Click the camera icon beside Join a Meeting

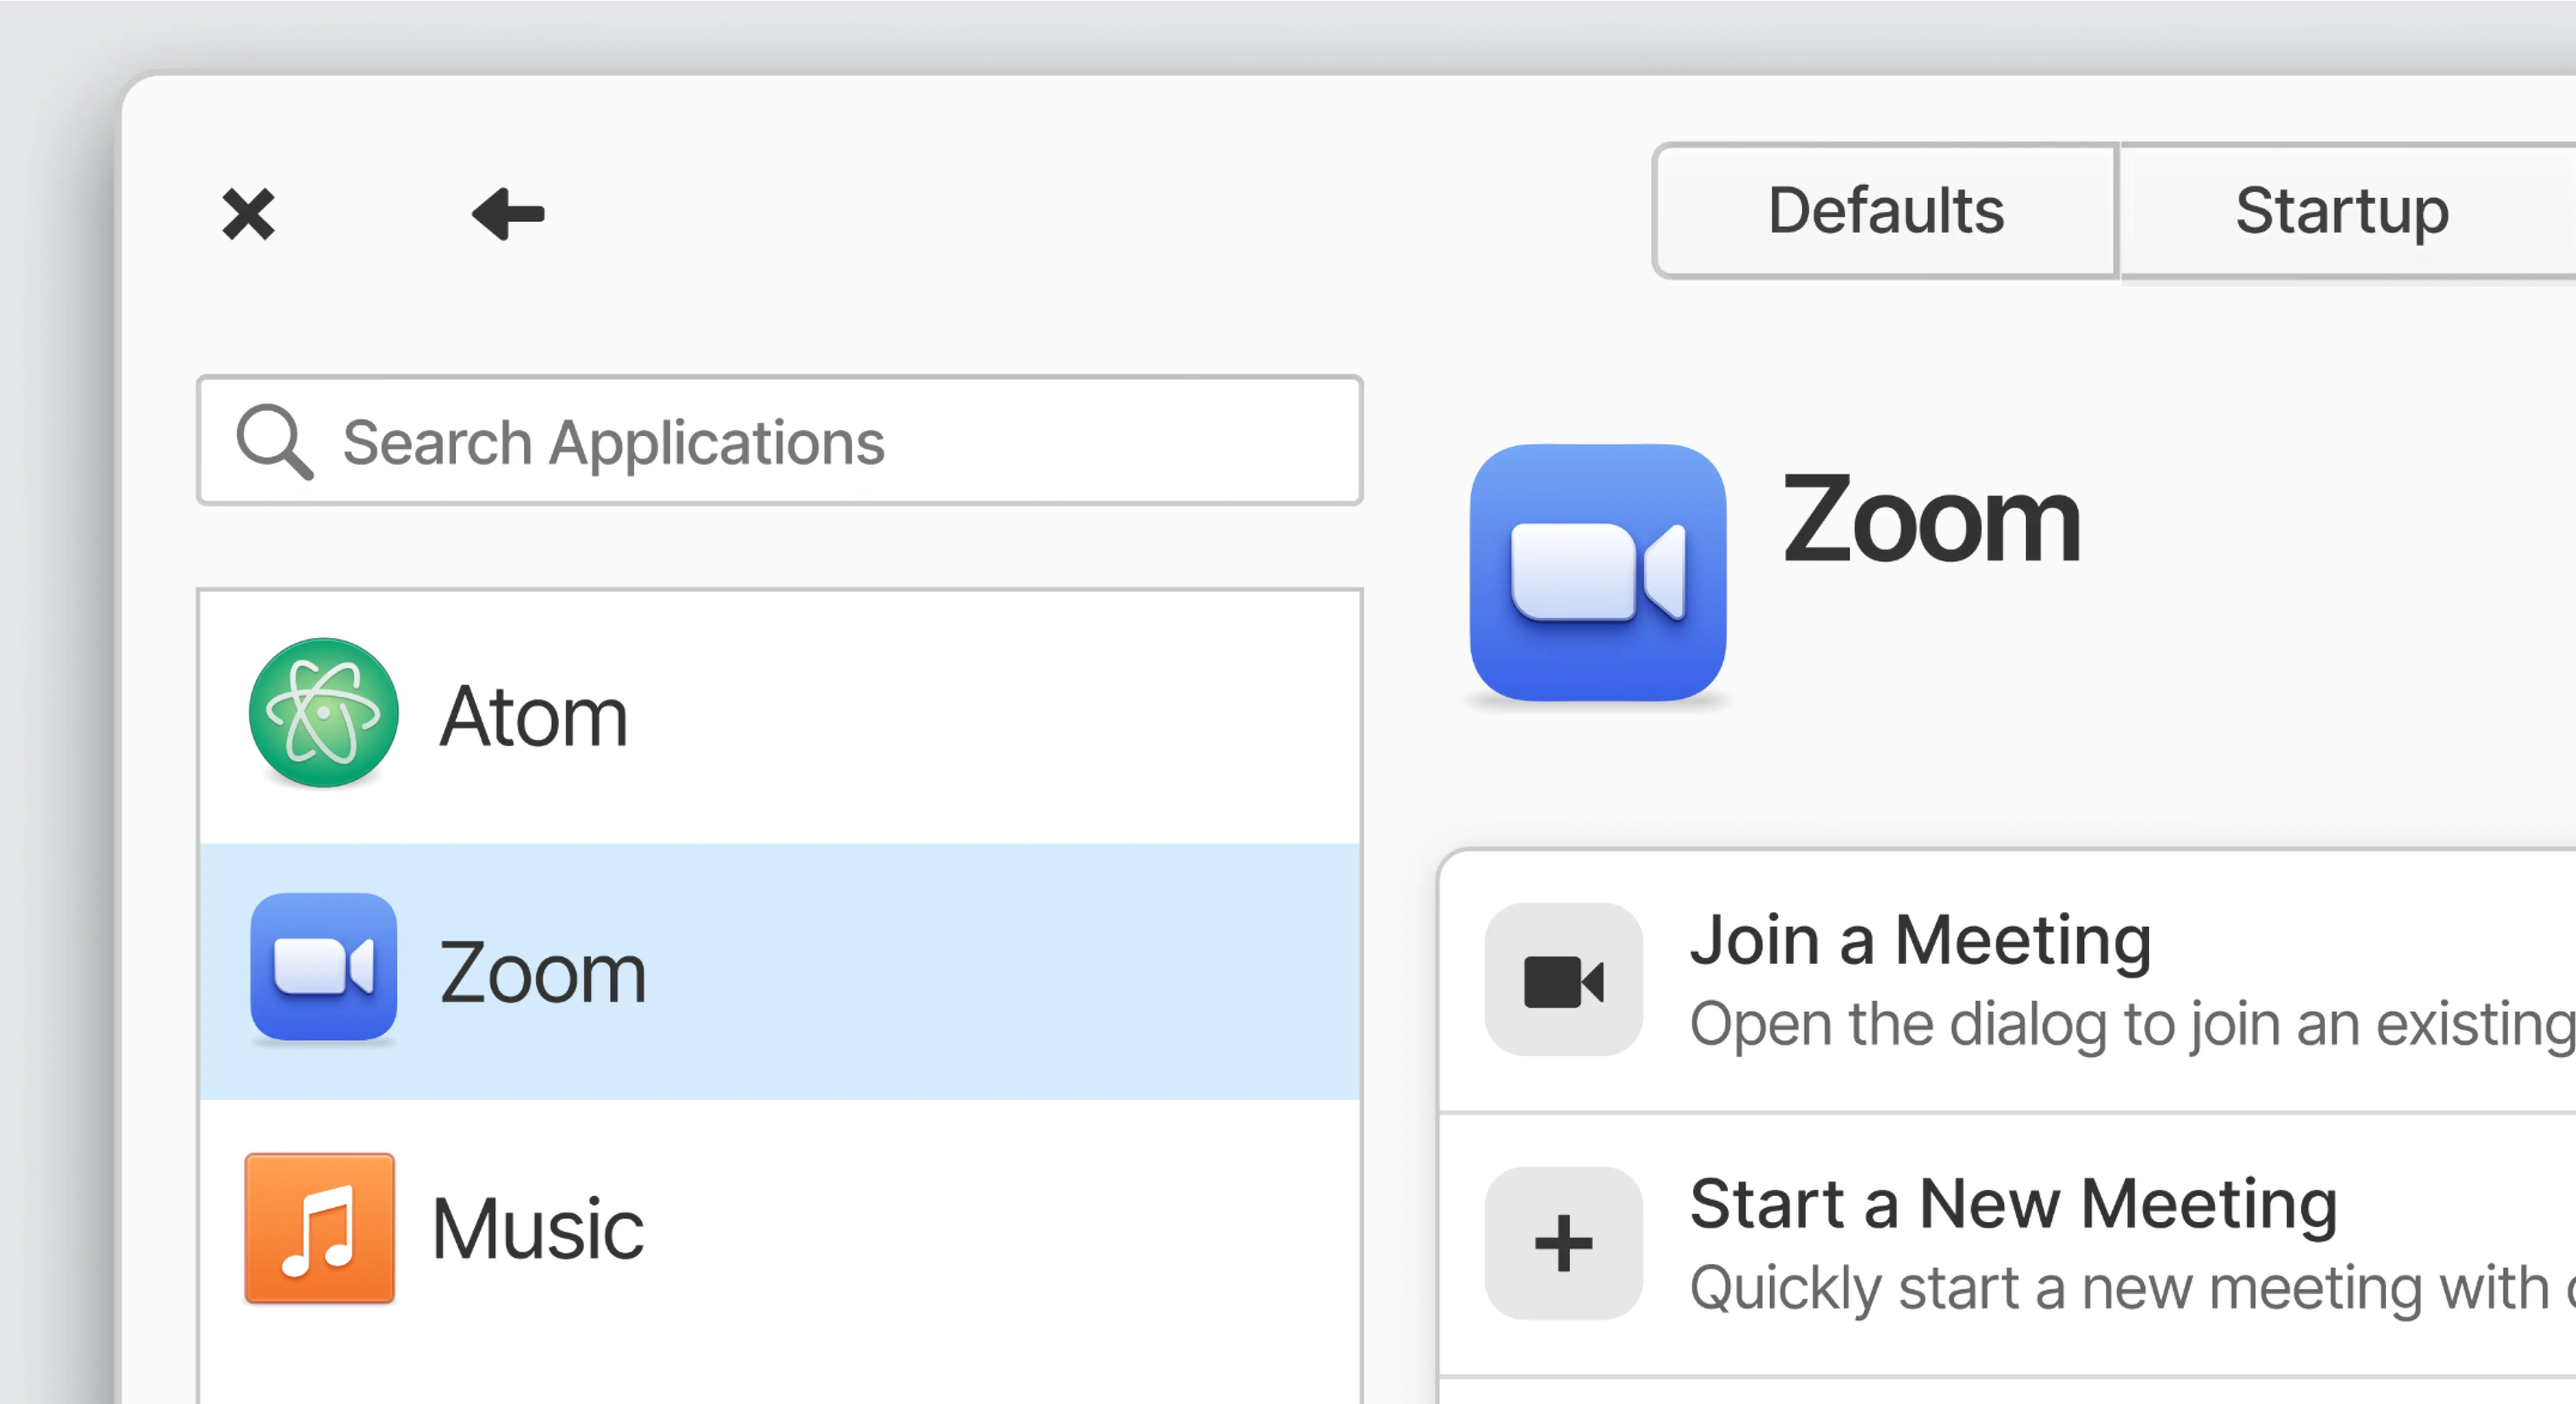[x=1563, y=980]
